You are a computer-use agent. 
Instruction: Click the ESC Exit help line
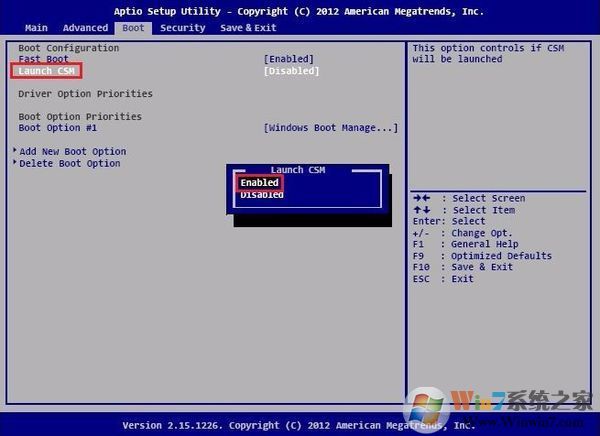[443, 279]
